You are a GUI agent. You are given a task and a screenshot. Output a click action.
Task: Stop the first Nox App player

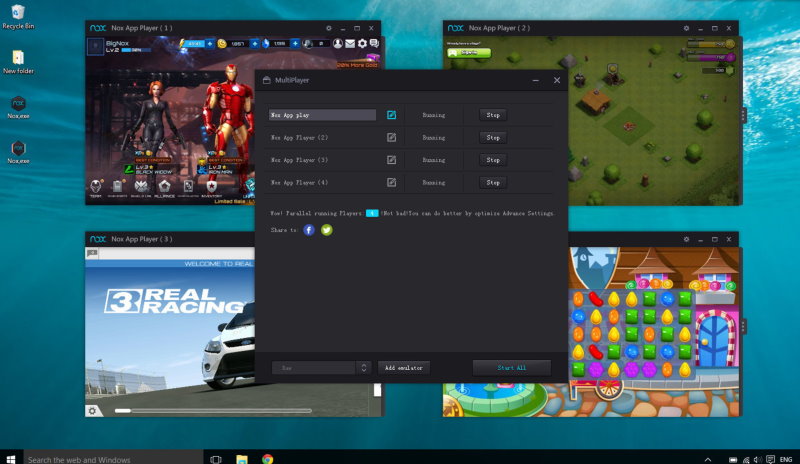click(493, 115)
